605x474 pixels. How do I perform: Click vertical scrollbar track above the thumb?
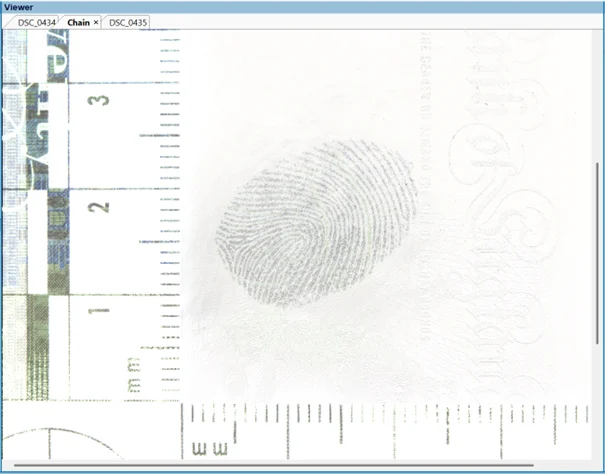coord(598,90)
